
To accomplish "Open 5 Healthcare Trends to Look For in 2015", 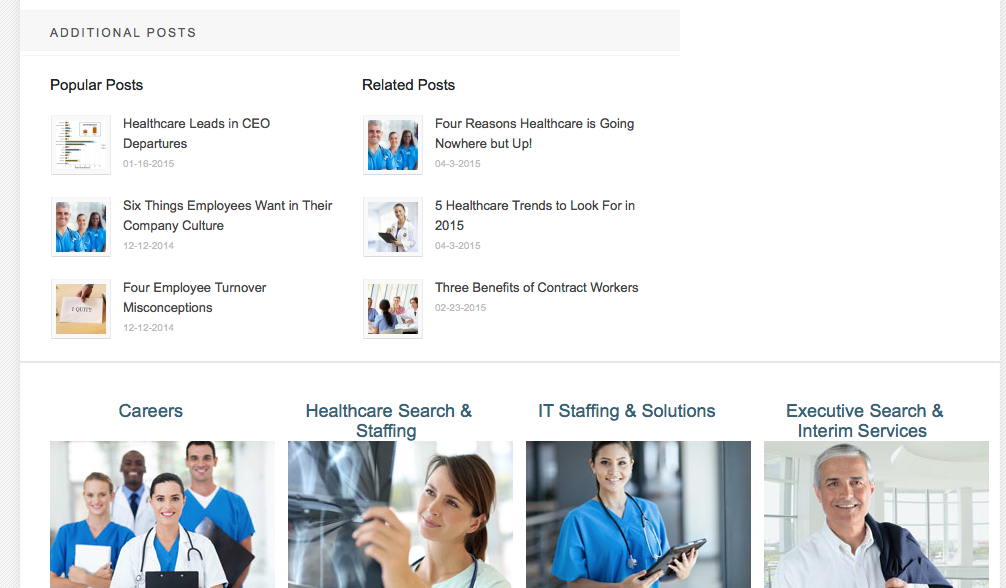I will (x=535, y=216).
